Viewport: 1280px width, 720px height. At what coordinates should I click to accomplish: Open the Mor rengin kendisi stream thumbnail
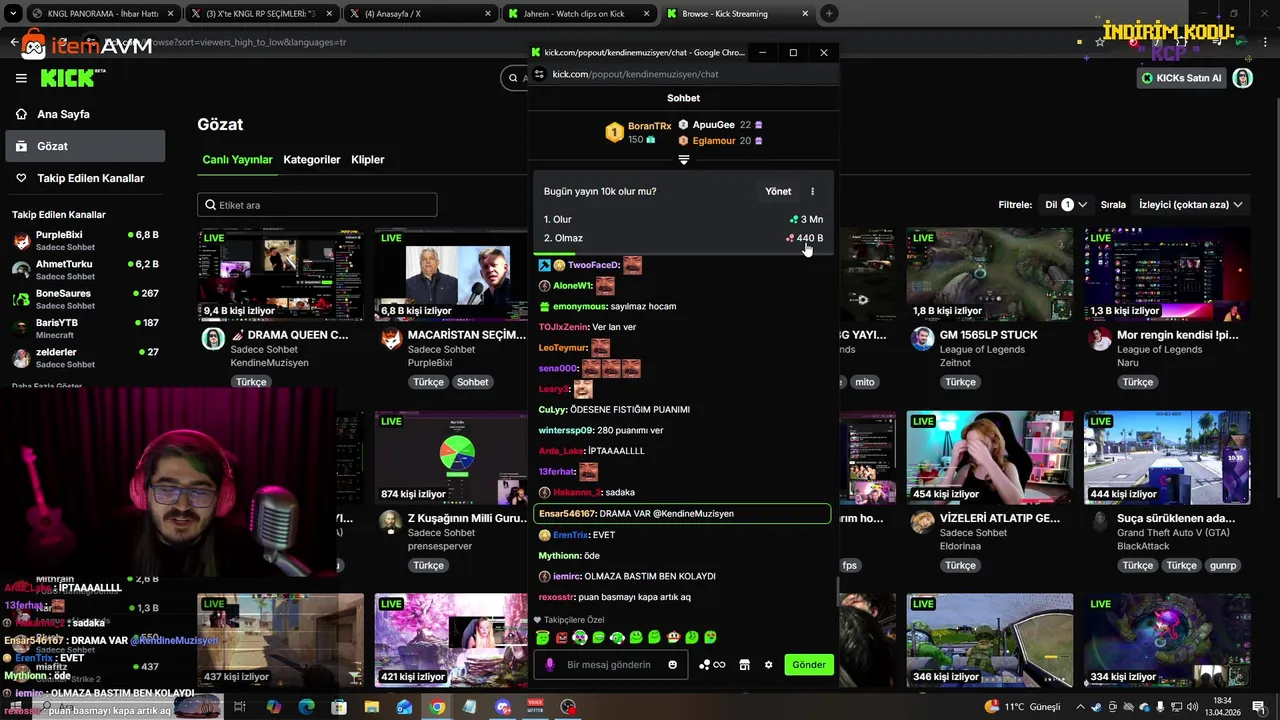[1167, 274]
